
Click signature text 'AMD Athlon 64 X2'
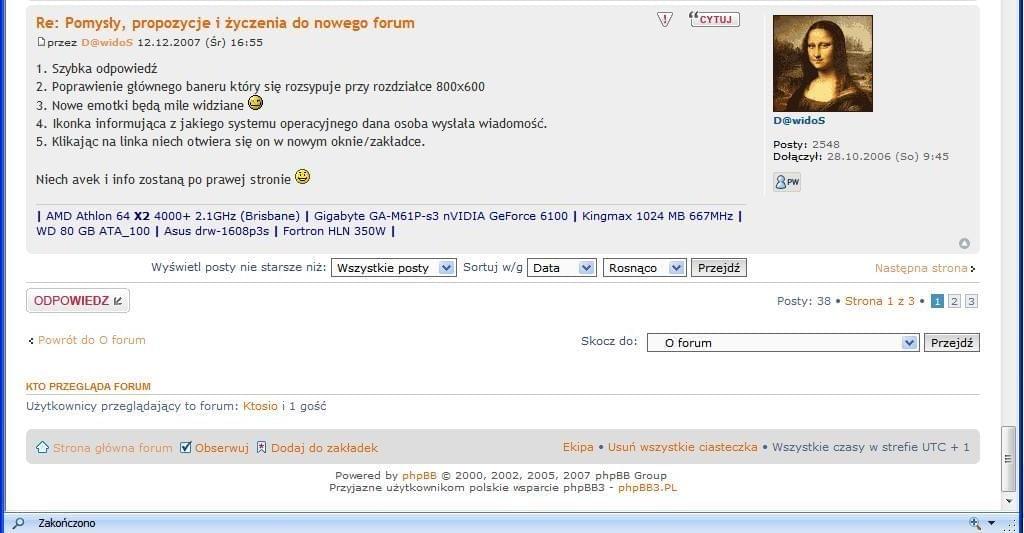point(98,216)
